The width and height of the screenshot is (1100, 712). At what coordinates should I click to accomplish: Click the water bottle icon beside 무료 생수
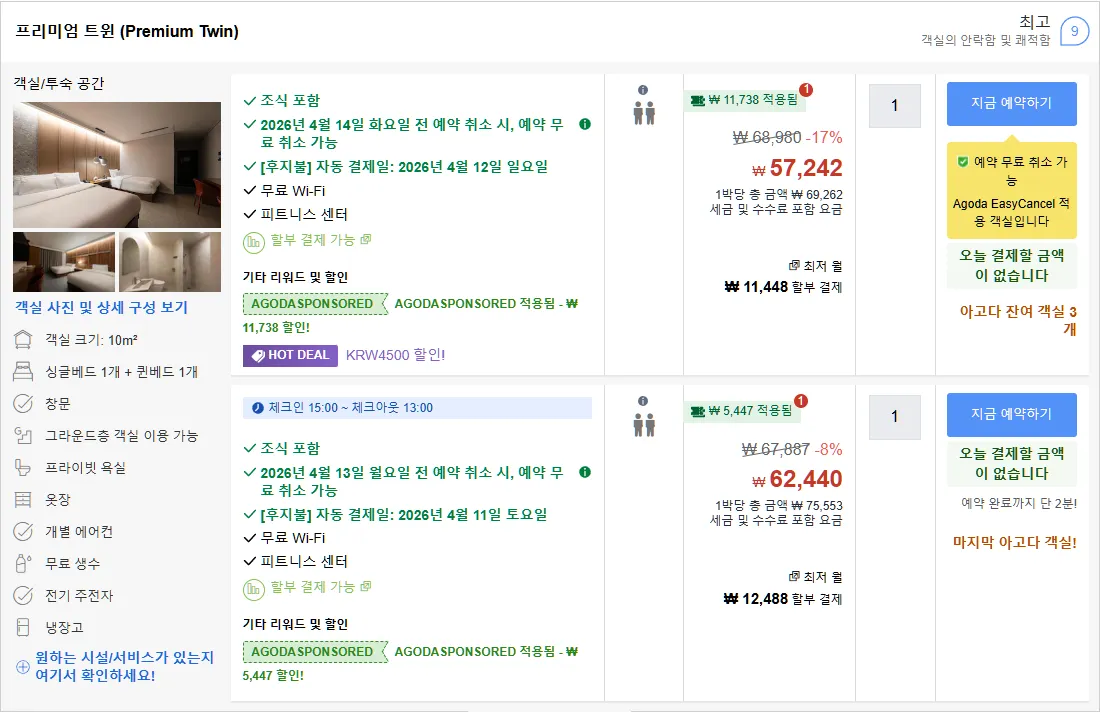[x=23, y=563]
